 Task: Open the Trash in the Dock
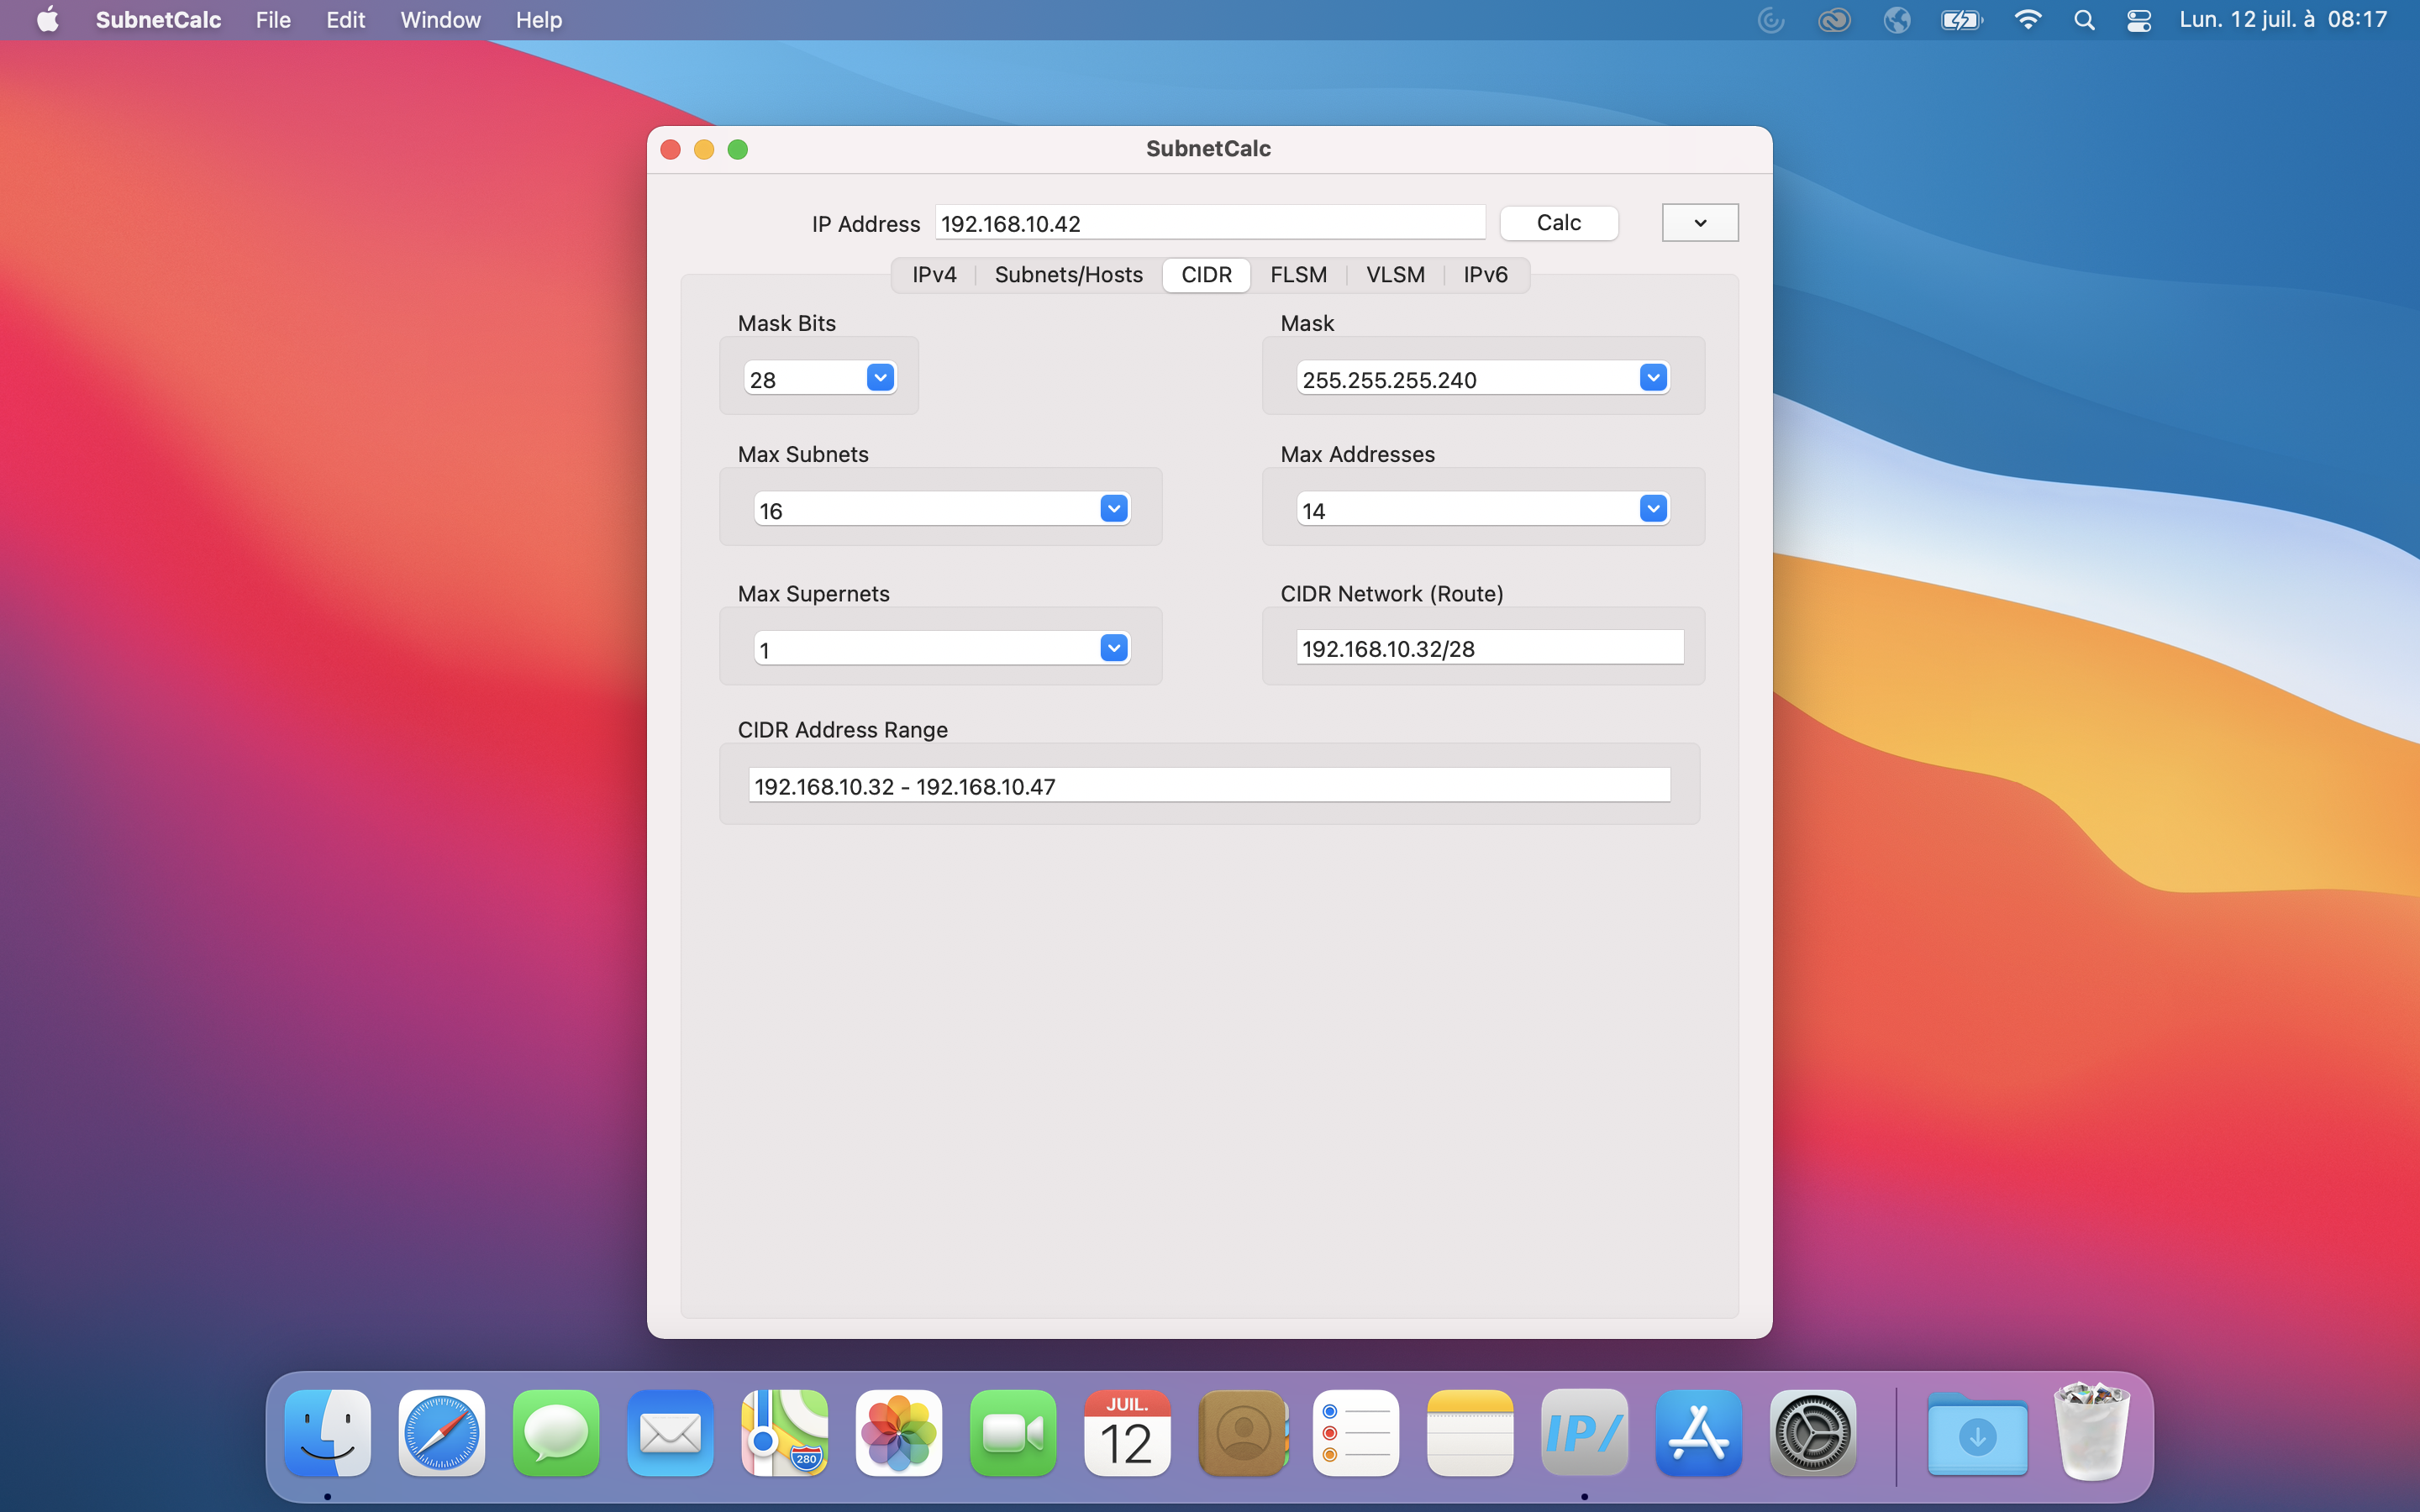click(2091, 1432)
